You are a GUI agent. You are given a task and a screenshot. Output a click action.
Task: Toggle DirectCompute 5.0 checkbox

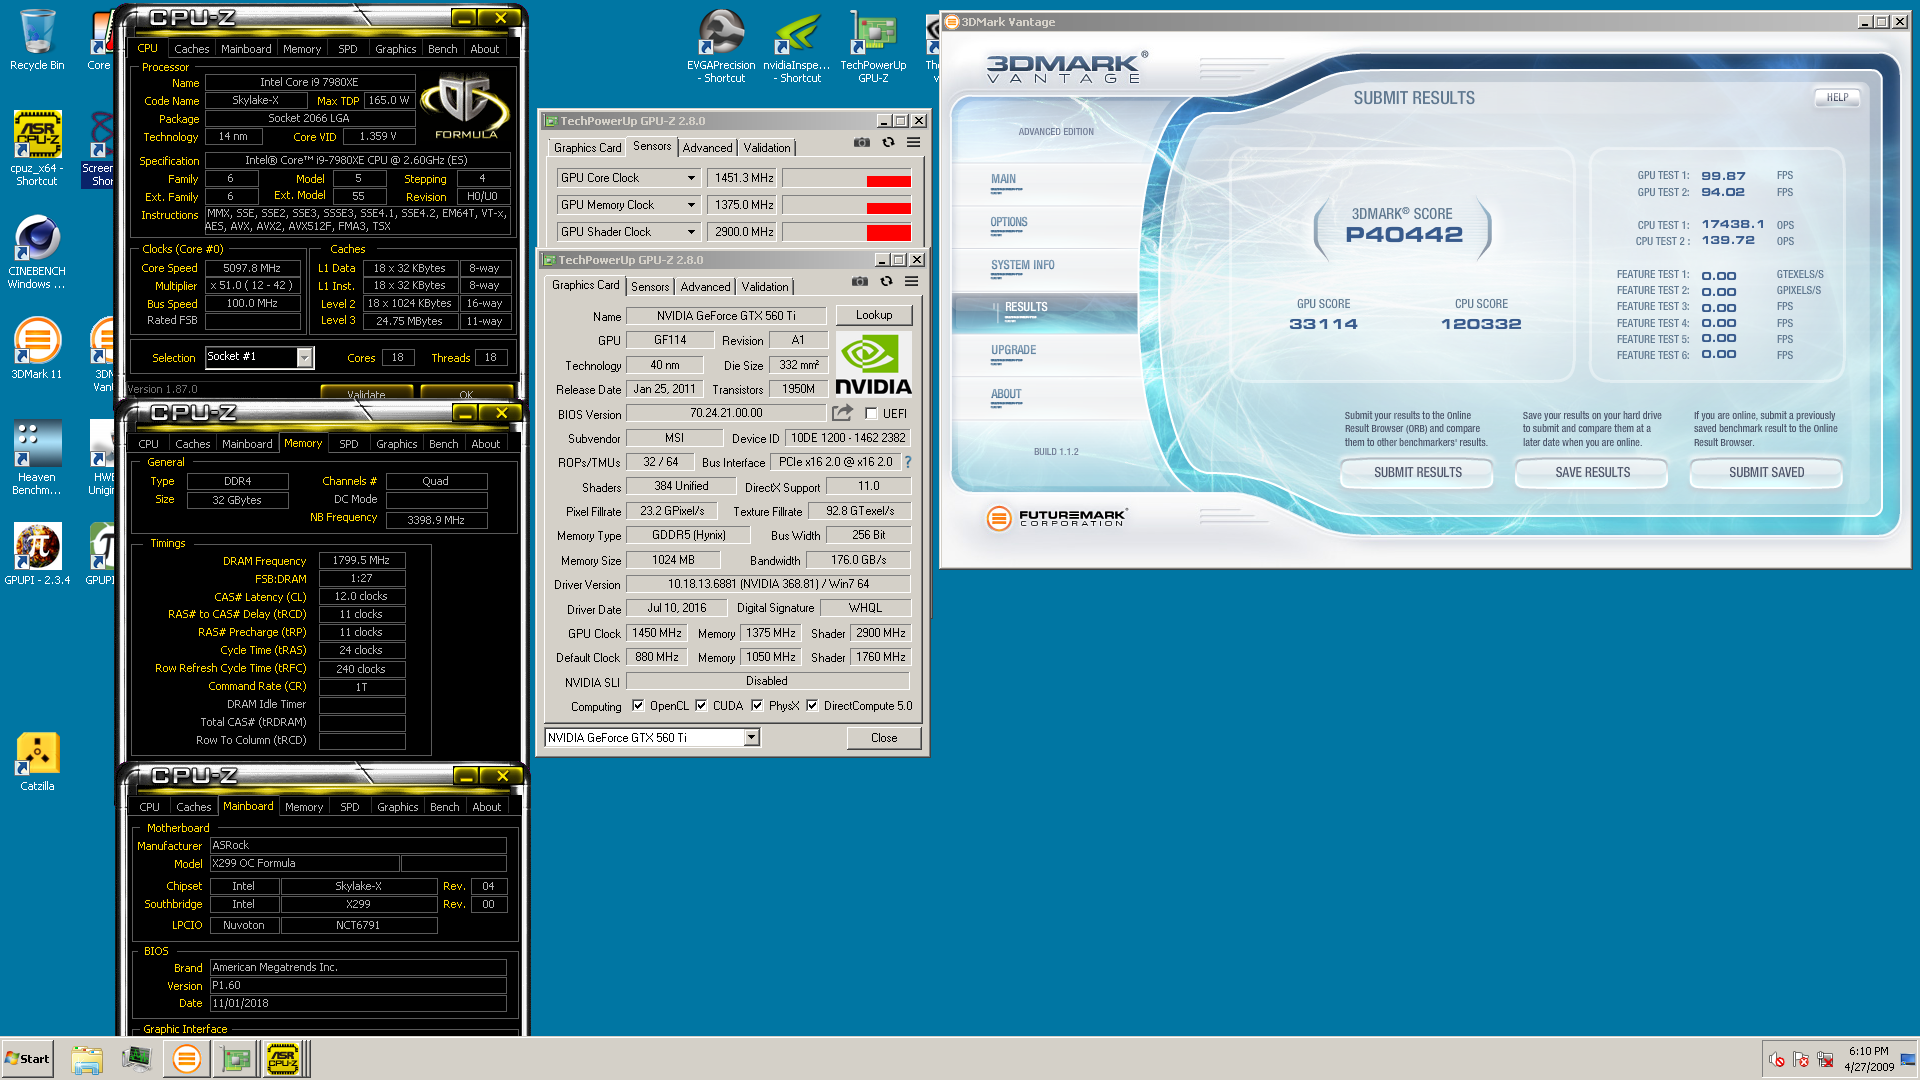812,706
